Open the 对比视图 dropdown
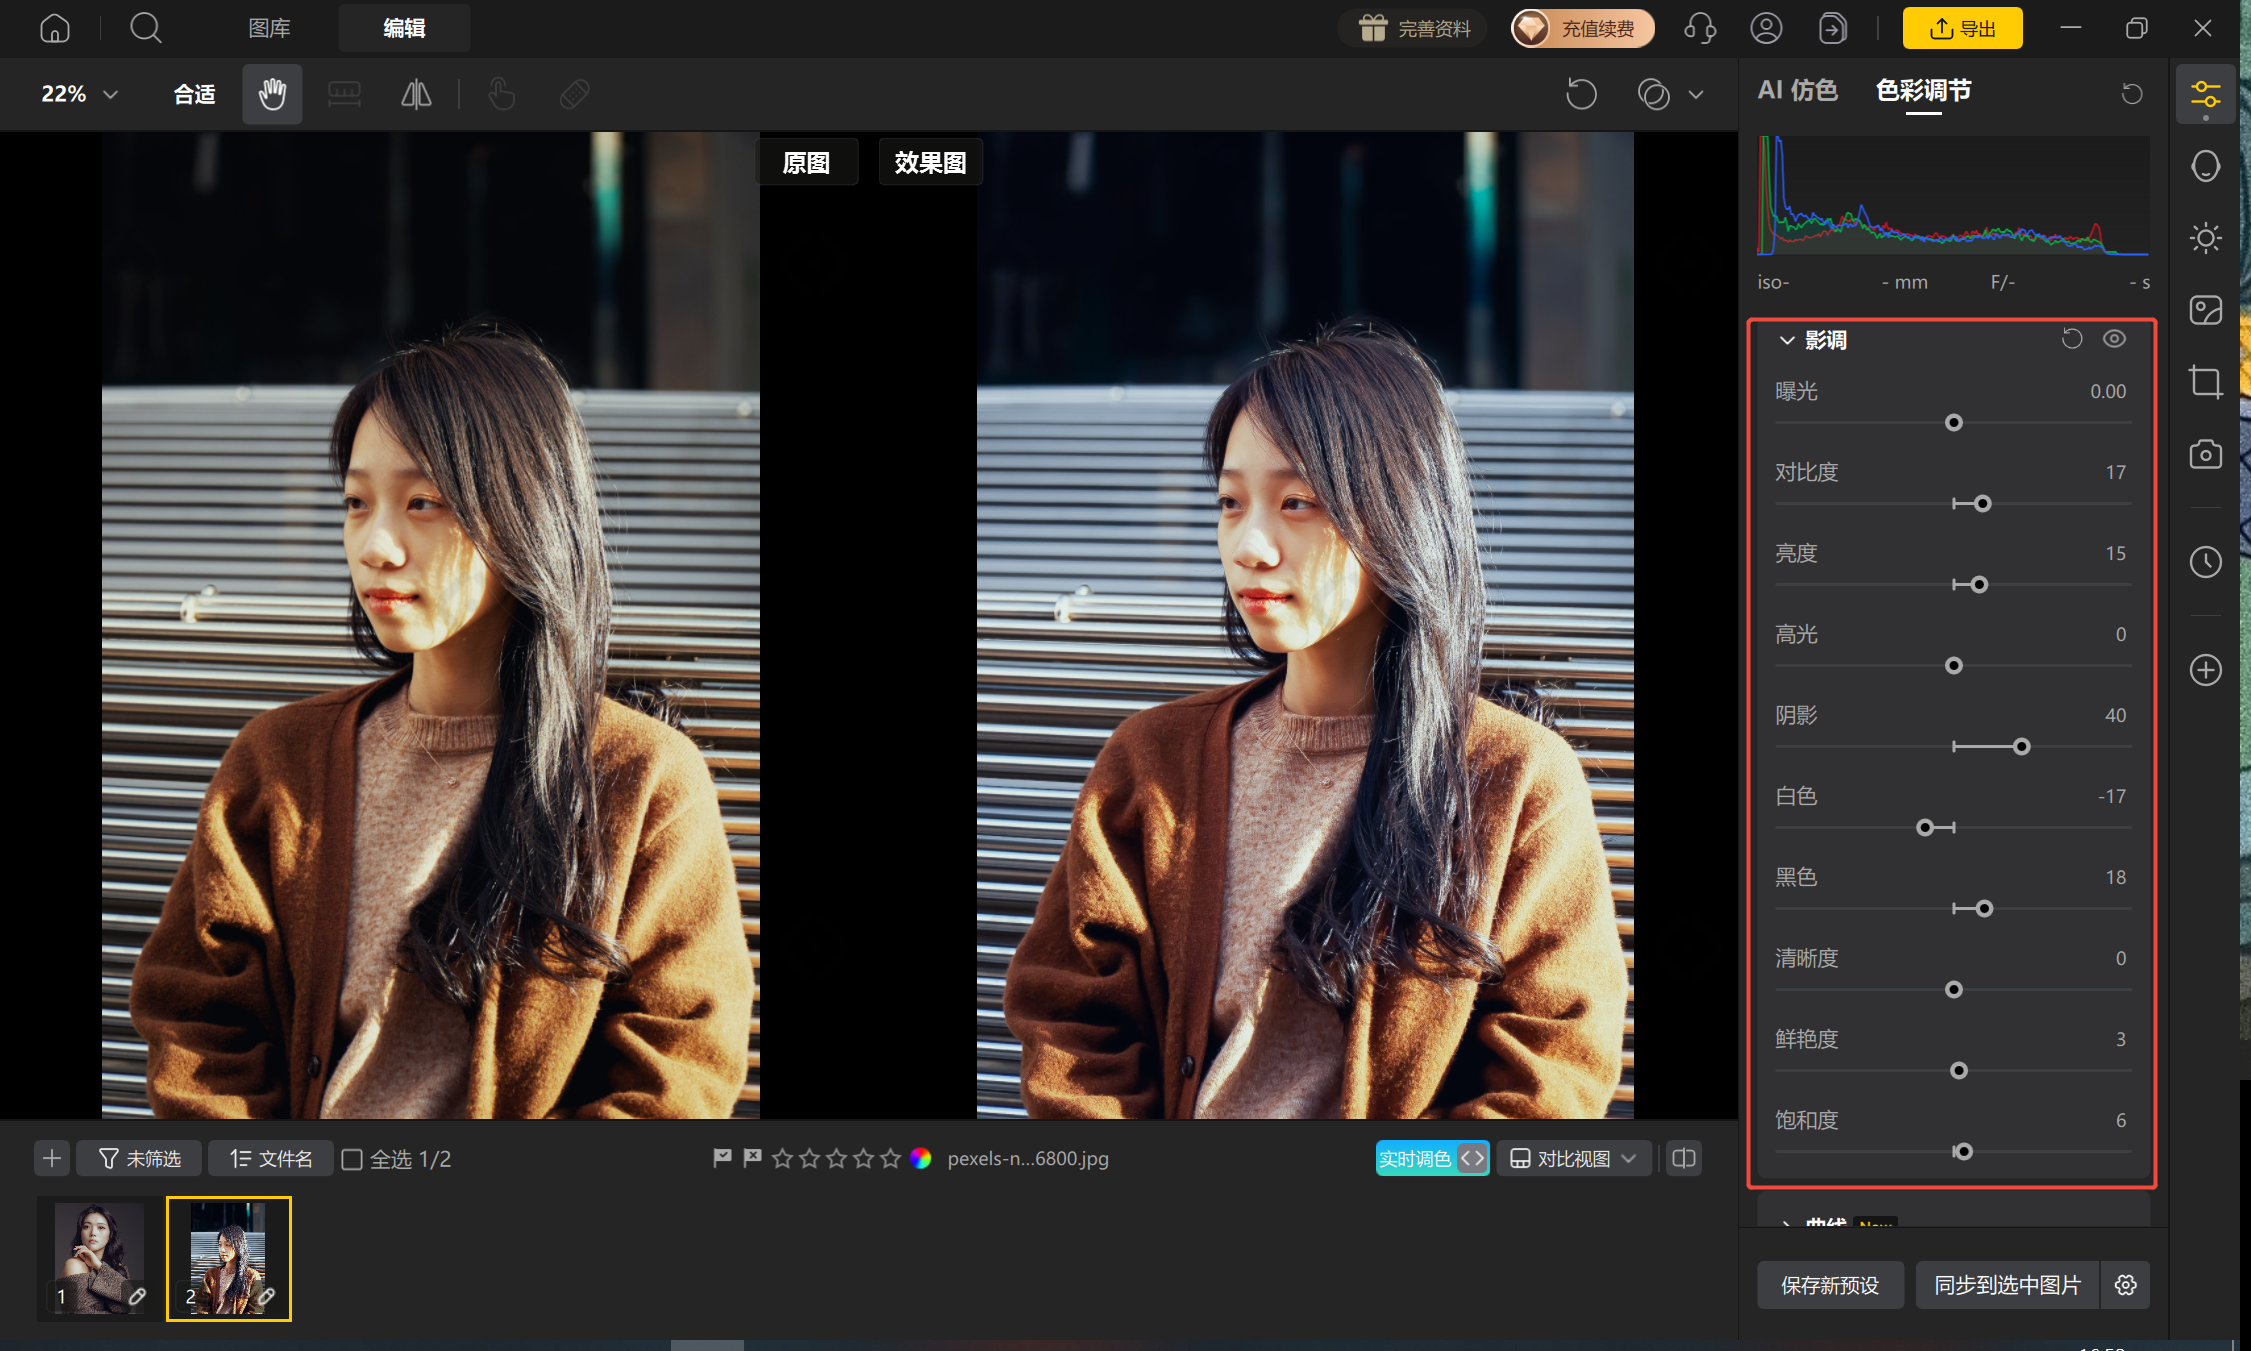Screen dimensions: 2251x1351 (1573, 1158)
